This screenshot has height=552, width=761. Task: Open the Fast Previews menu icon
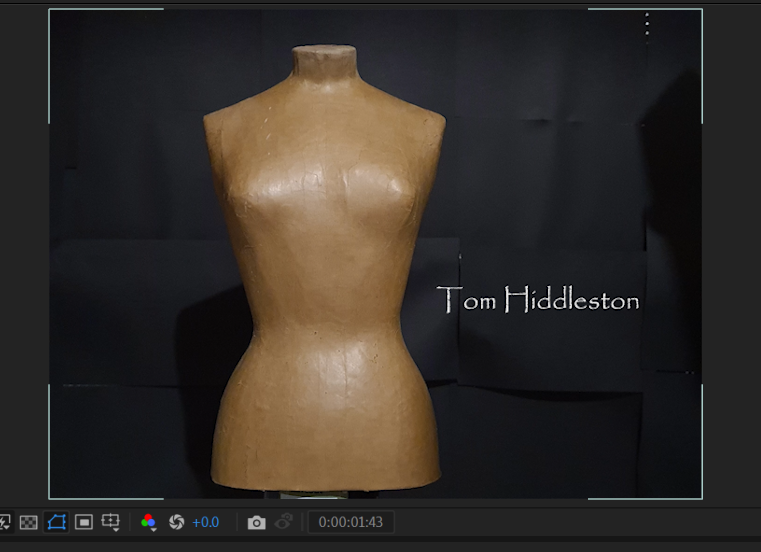(x=4, y=522)
